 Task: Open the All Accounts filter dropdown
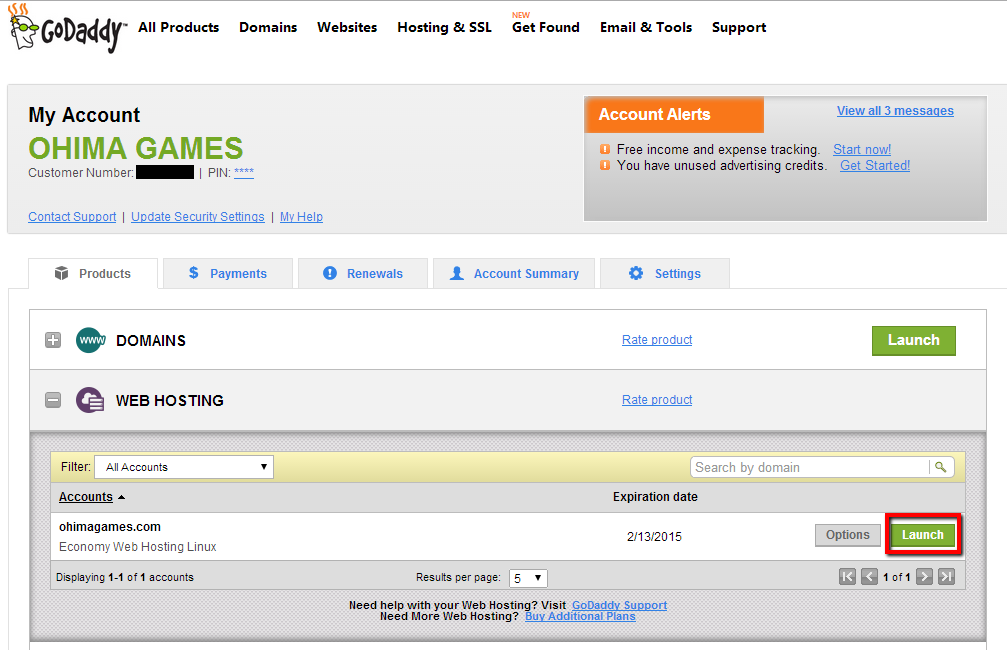pyautogui.click(x=184, y=467)
